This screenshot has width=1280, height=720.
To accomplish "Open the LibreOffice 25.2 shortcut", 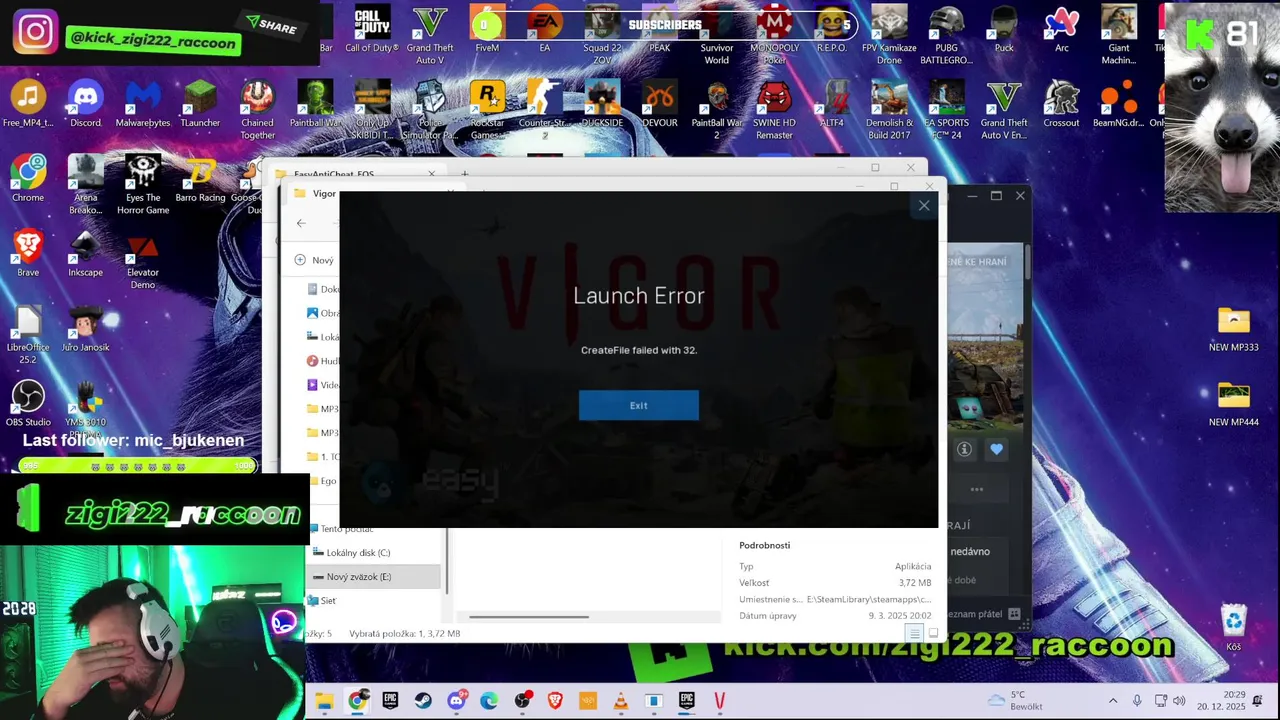I will point(28,335).
